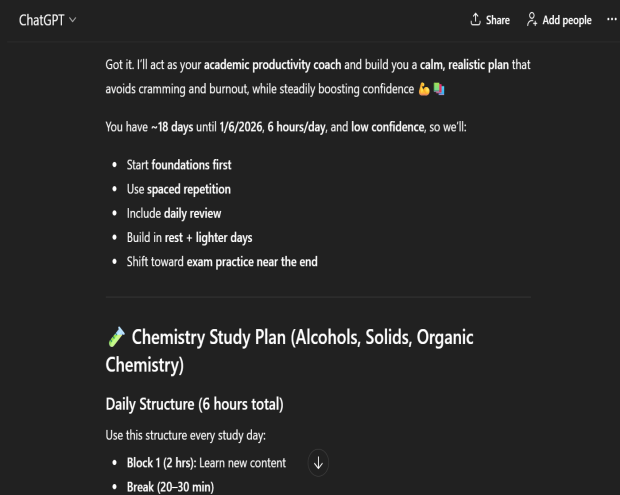Click the Add people person icon

tap(532, 20)
